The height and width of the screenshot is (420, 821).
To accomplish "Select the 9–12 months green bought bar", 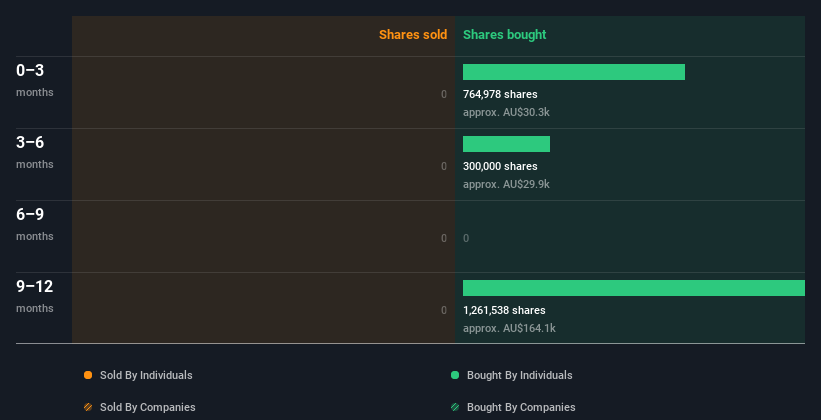I will point(634,288).
